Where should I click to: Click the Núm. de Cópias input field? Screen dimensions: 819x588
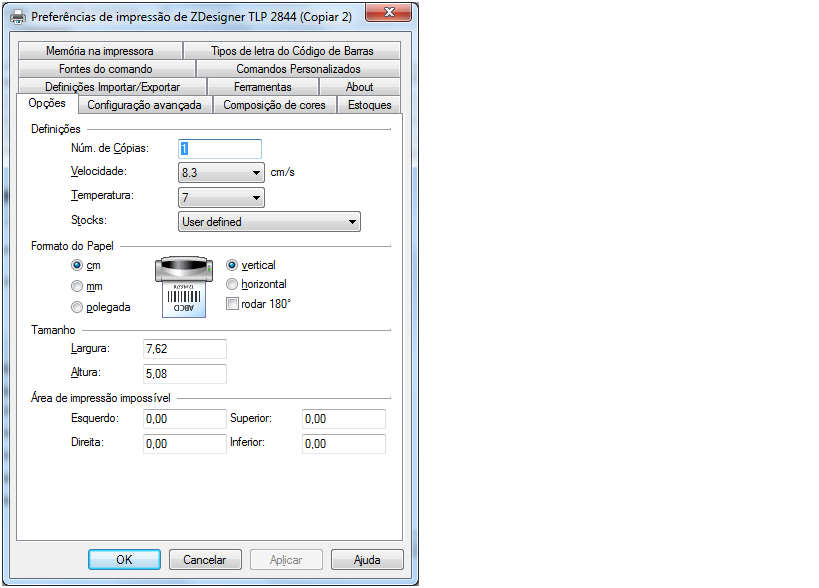pos(220,149)
